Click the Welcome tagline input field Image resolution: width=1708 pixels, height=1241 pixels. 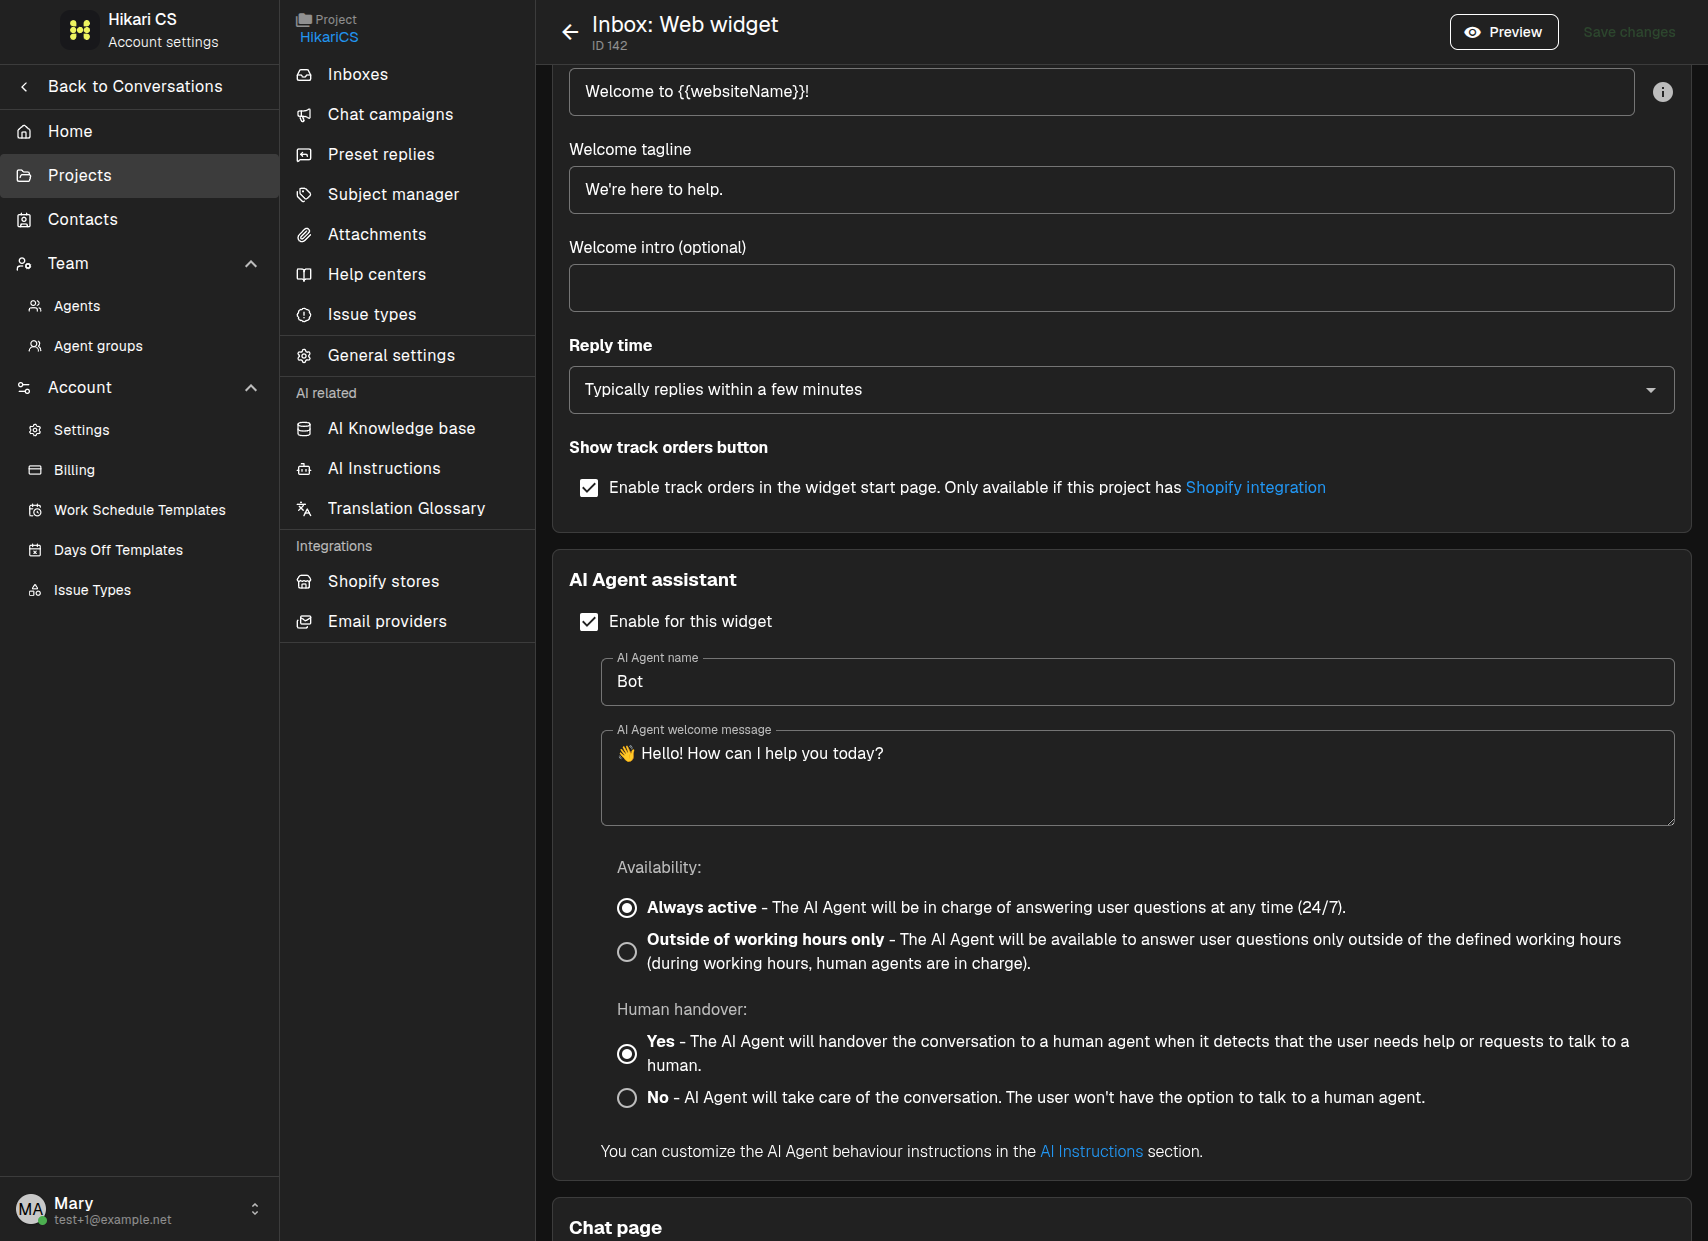pos(1121,190)
